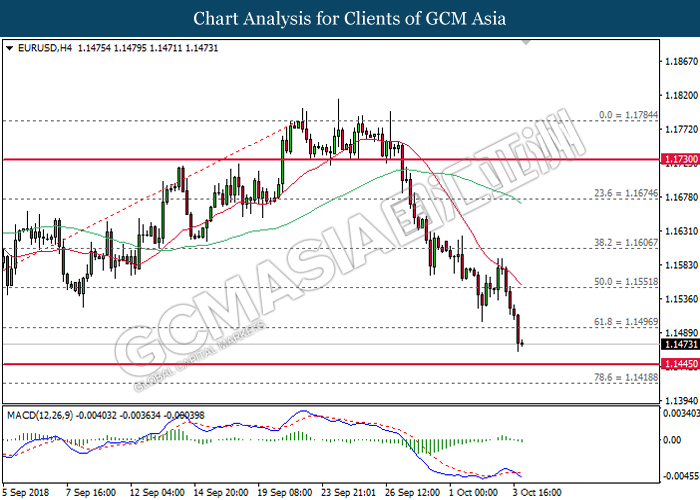Click the '5 Sep 2018' date label
The width and height of the screenshot is (700, 500).
point(24,492)
